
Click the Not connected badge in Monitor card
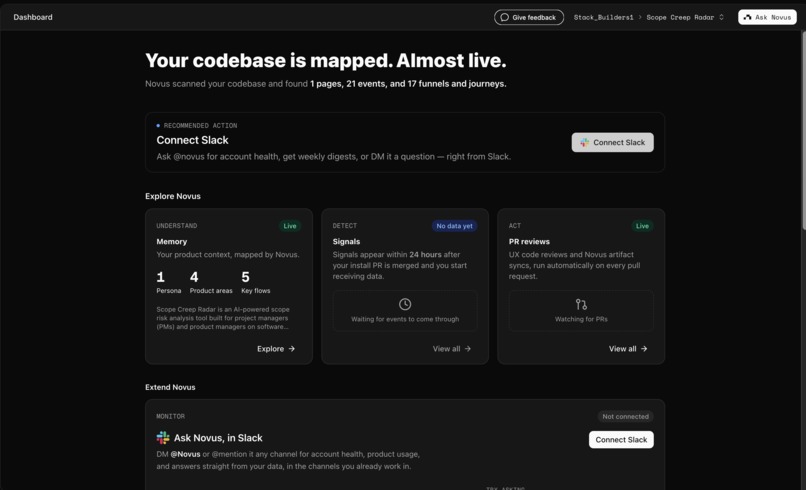tap(626, 416)
